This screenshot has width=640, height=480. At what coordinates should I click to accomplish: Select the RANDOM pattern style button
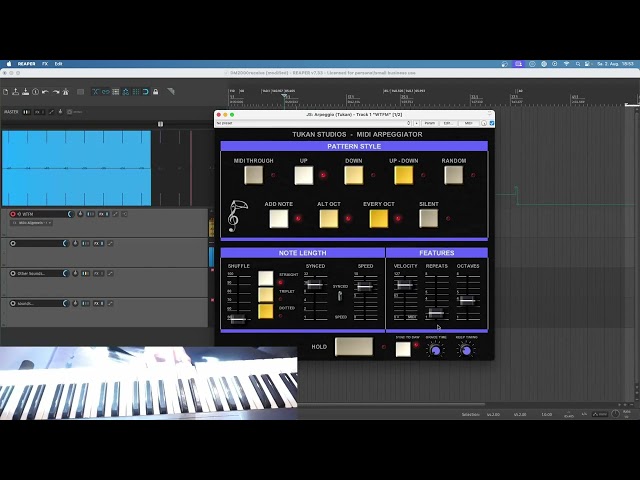pos(453,175)
